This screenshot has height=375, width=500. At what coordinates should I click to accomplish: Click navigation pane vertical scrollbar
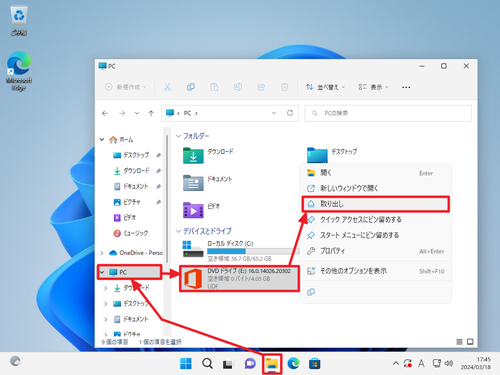point(167,199)
